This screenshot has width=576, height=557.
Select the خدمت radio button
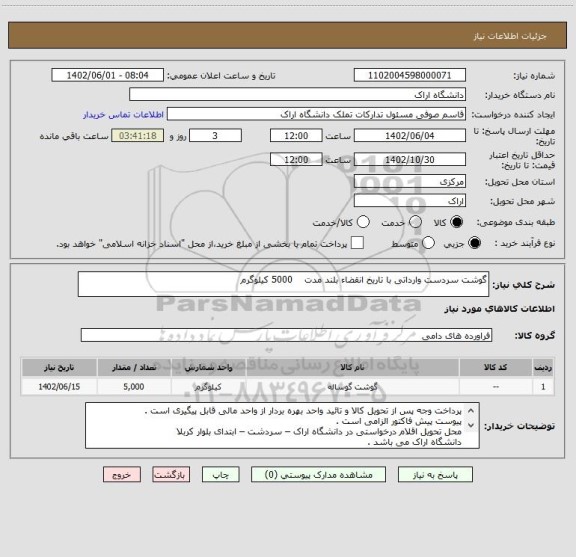pos(415,222)
